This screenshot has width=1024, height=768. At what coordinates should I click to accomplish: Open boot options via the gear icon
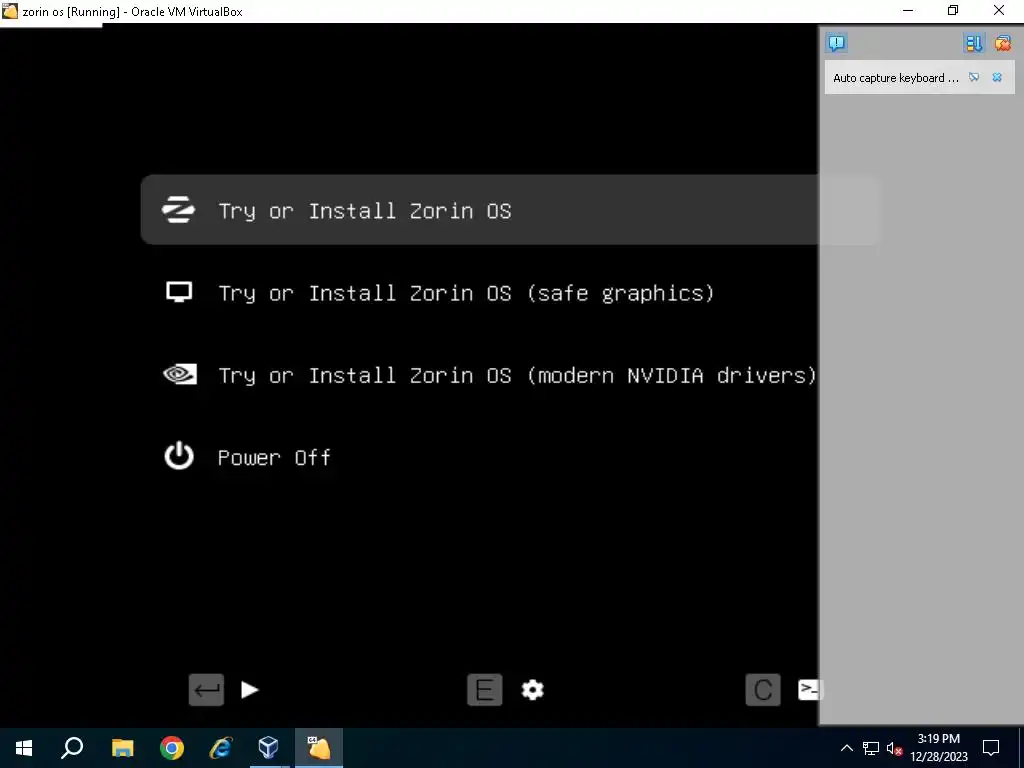[x=532, y=690]
